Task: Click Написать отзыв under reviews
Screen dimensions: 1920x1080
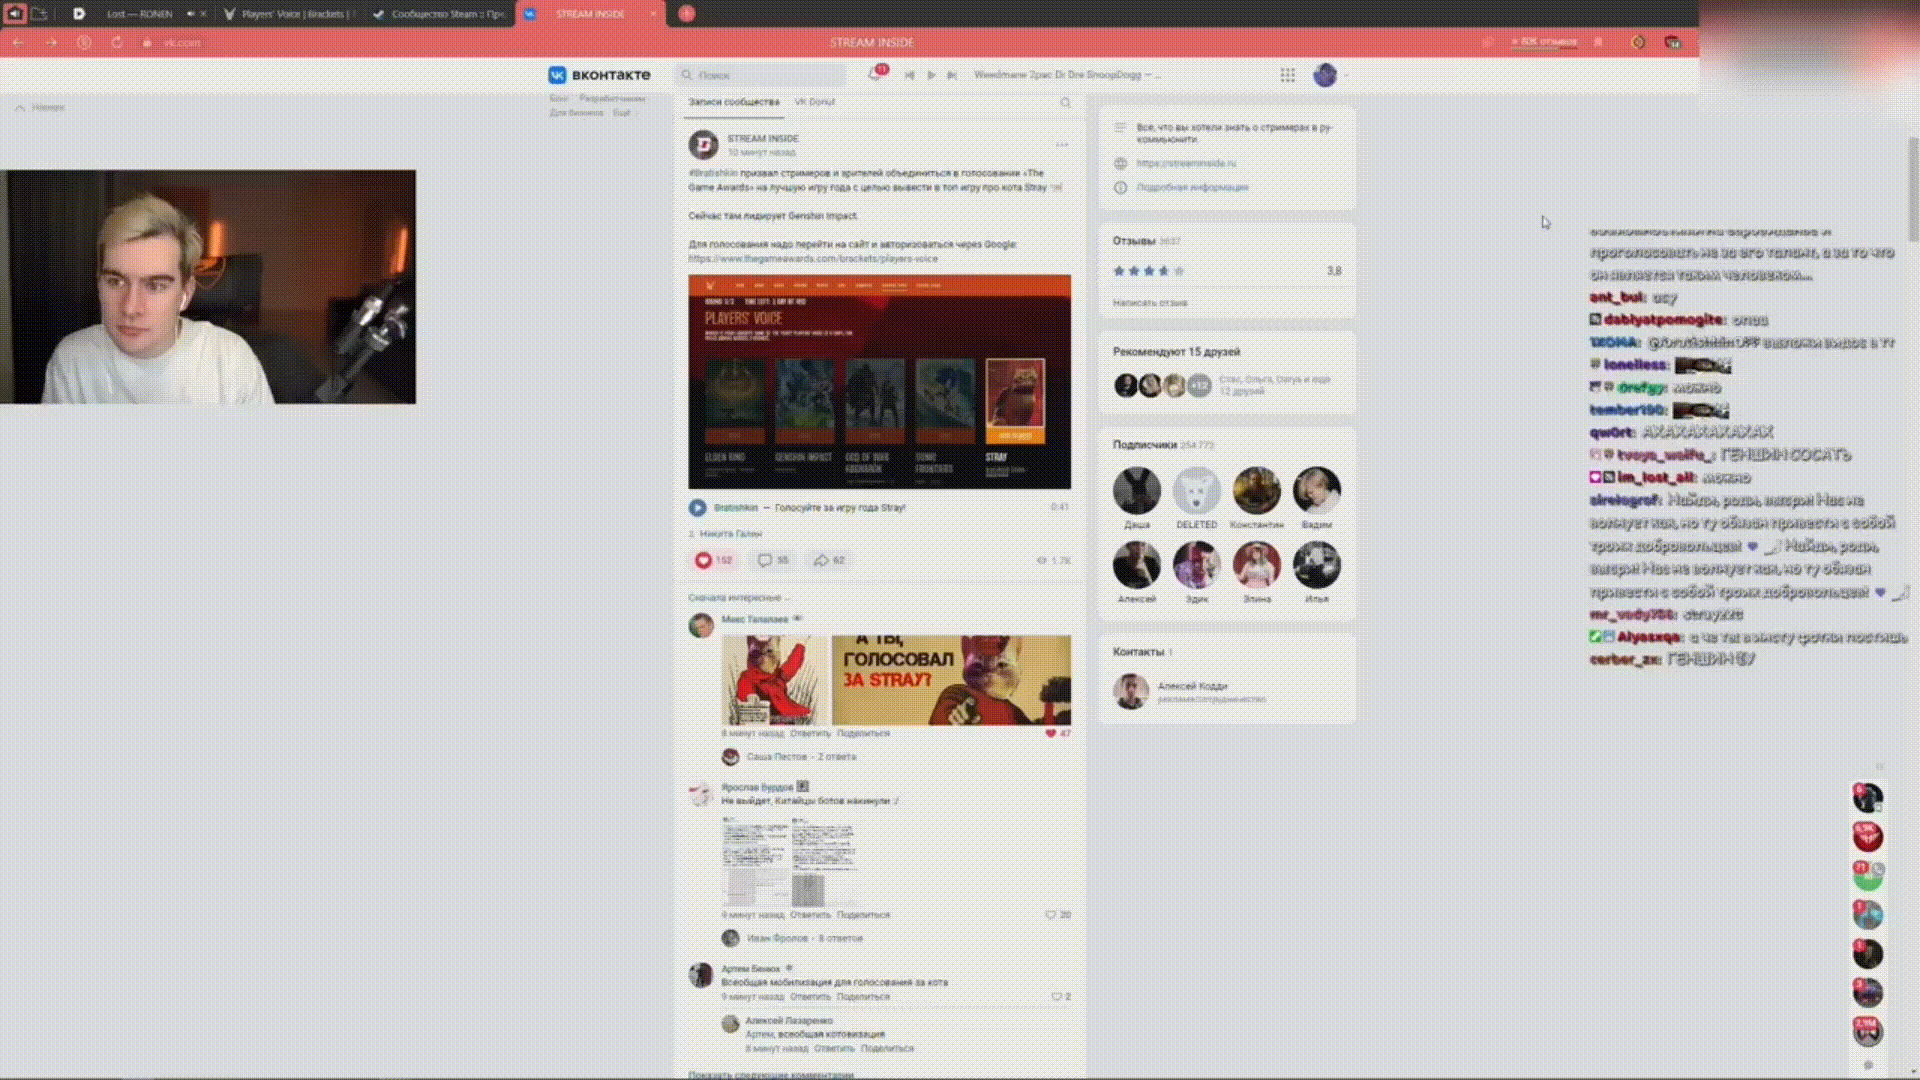Action: pyautogui.click(x=1150, y=302)
